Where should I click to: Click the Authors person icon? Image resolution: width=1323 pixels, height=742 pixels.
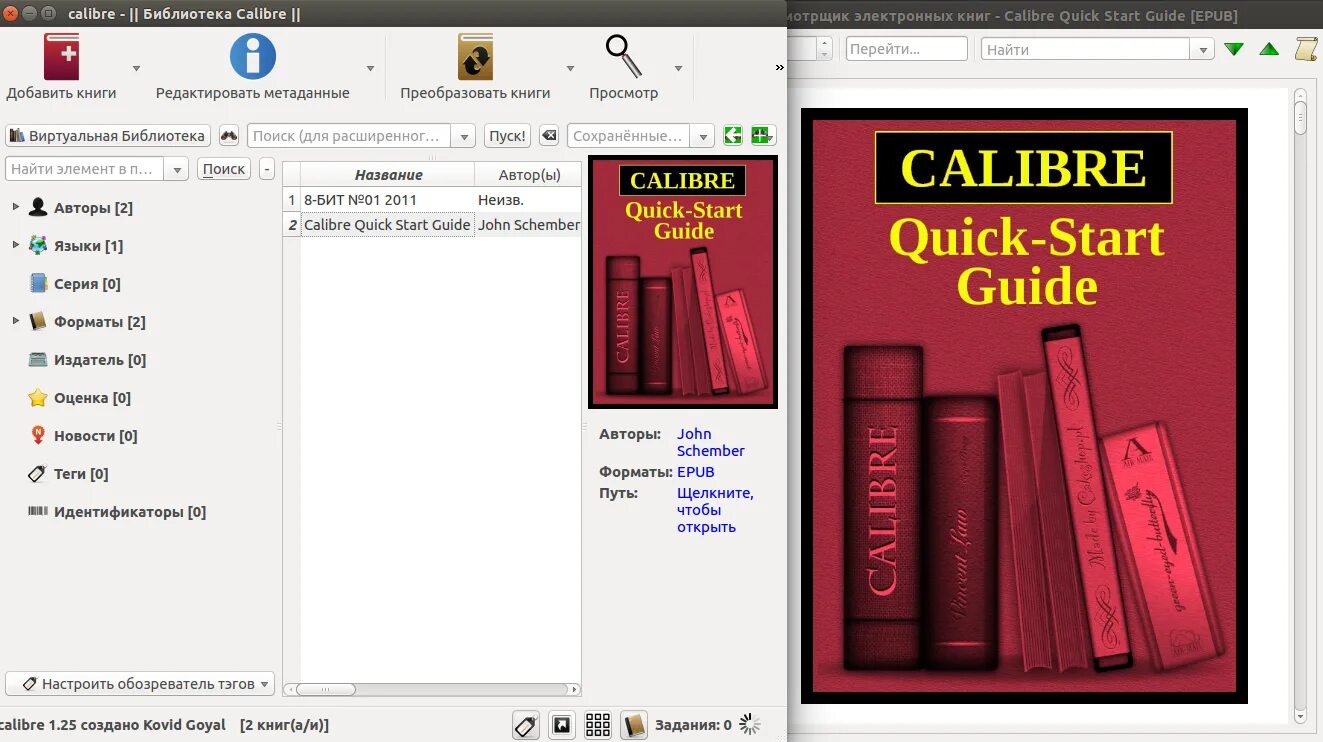click(x=38, y=207)
